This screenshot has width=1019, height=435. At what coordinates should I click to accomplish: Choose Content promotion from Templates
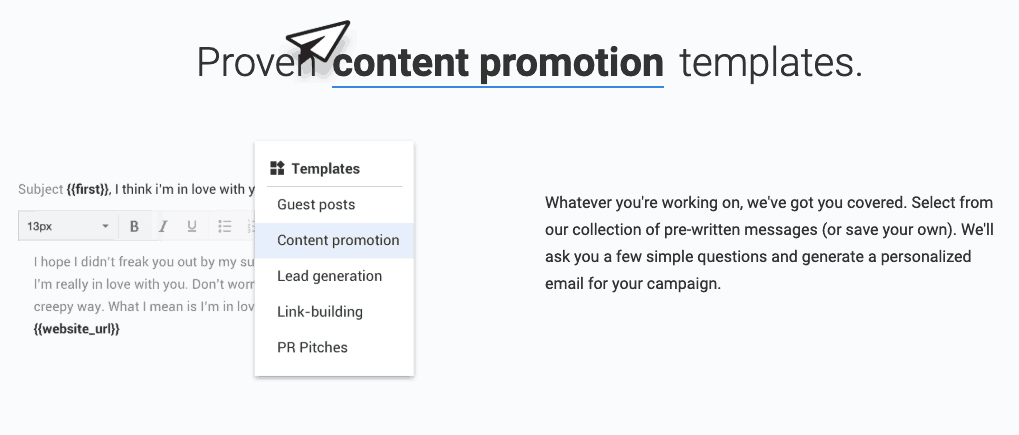(x=337, y=240)
